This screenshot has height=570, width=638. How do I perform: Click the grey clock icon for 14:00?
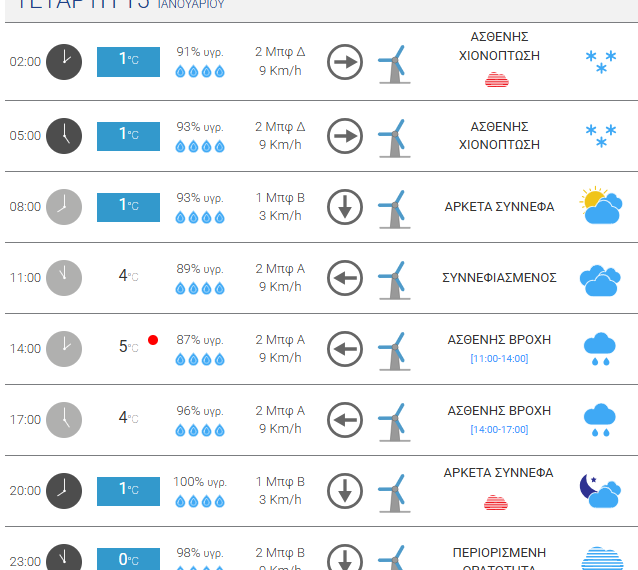pos(64,348)
